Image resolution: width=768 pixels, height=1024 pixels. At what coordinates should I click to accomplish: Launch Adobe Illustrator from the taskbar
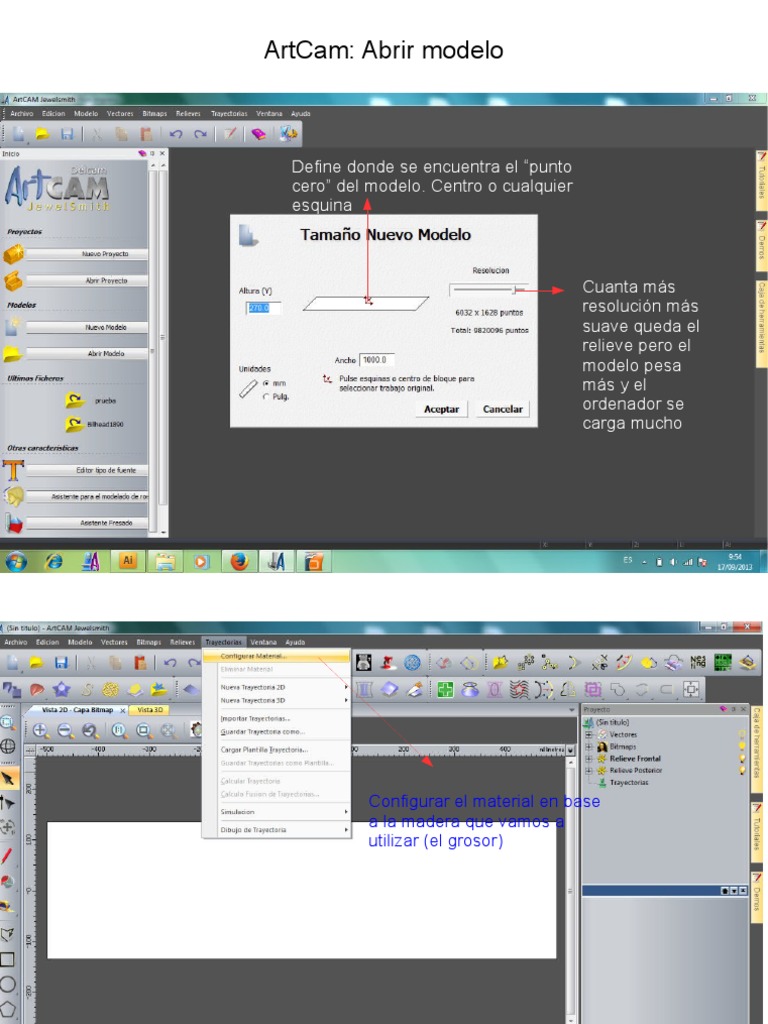127,561
